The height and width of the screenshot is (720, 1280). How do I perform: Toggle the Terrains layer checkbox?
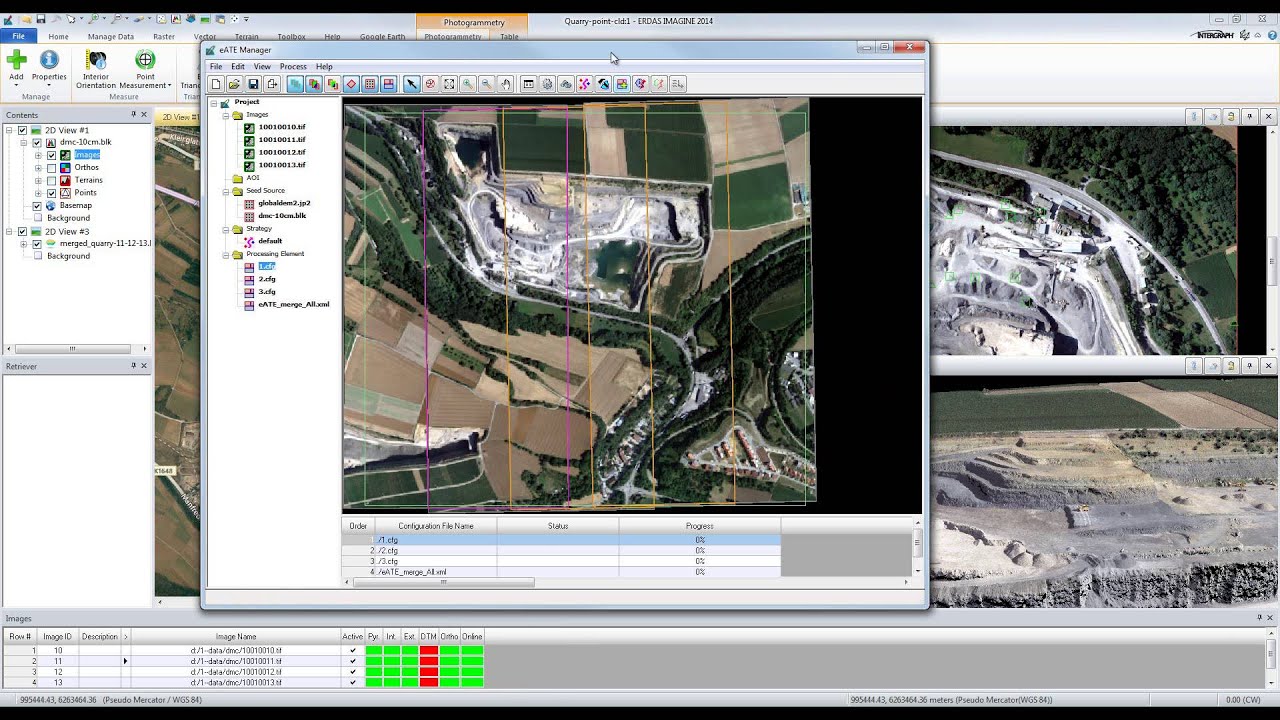coord(52,180)
